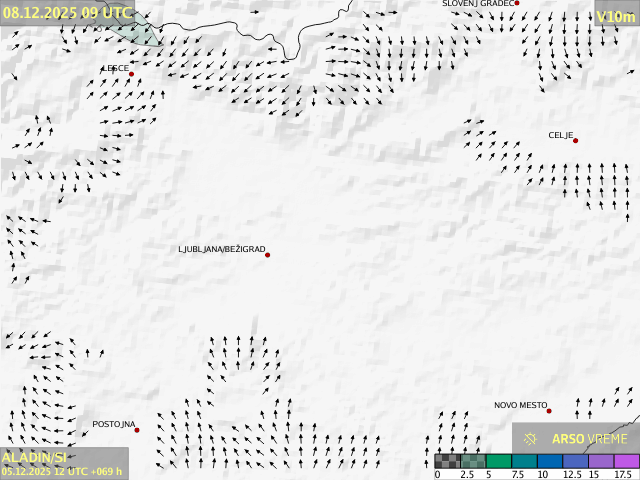Click the ARSO sun logo icon
This screenshot has width=640, height=480.
[531, 439]
